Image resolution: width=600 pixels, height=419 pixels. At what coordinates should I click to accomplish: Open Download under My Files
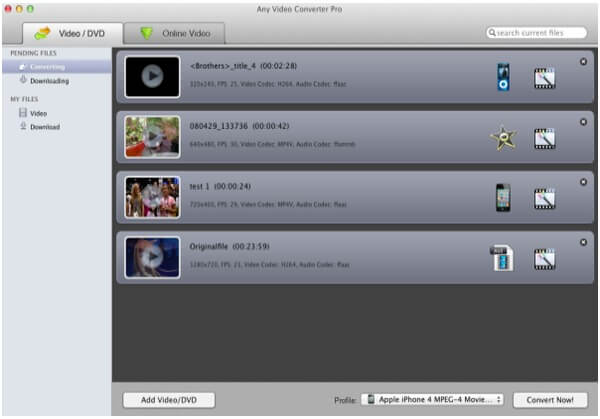(45, 127)
